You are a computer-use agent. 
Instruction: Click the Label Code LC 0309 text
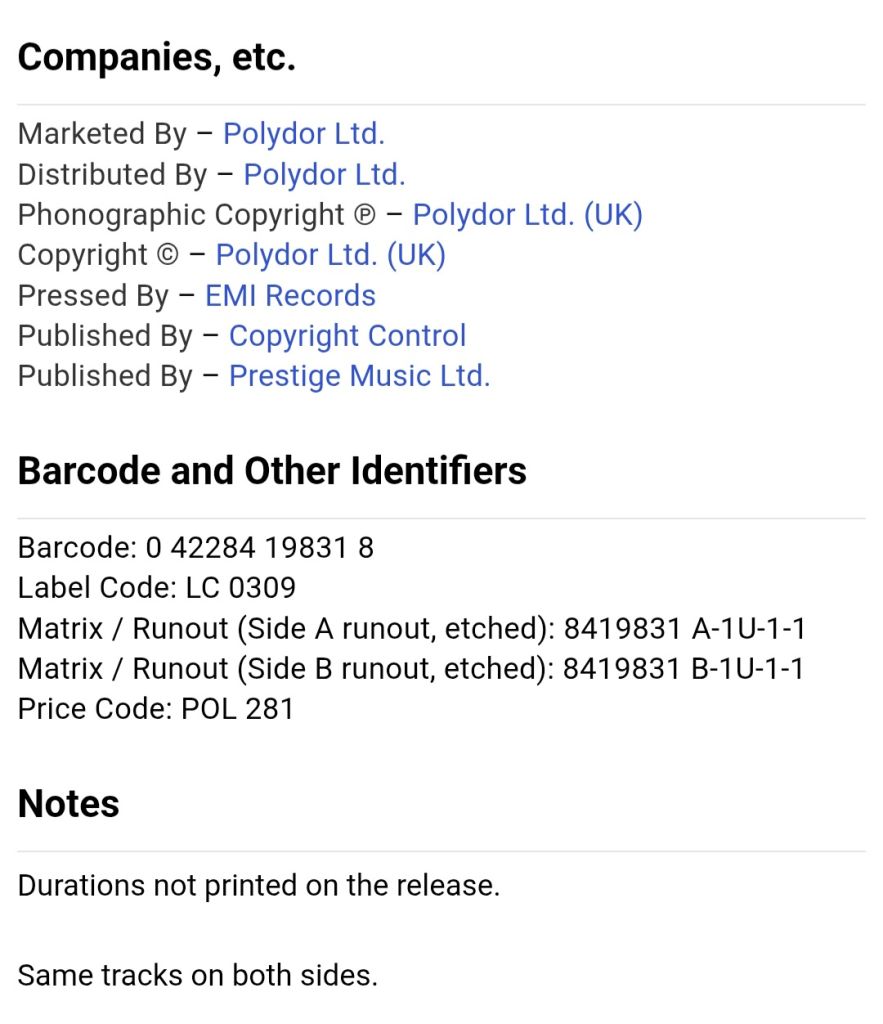[x=157, y=588]
